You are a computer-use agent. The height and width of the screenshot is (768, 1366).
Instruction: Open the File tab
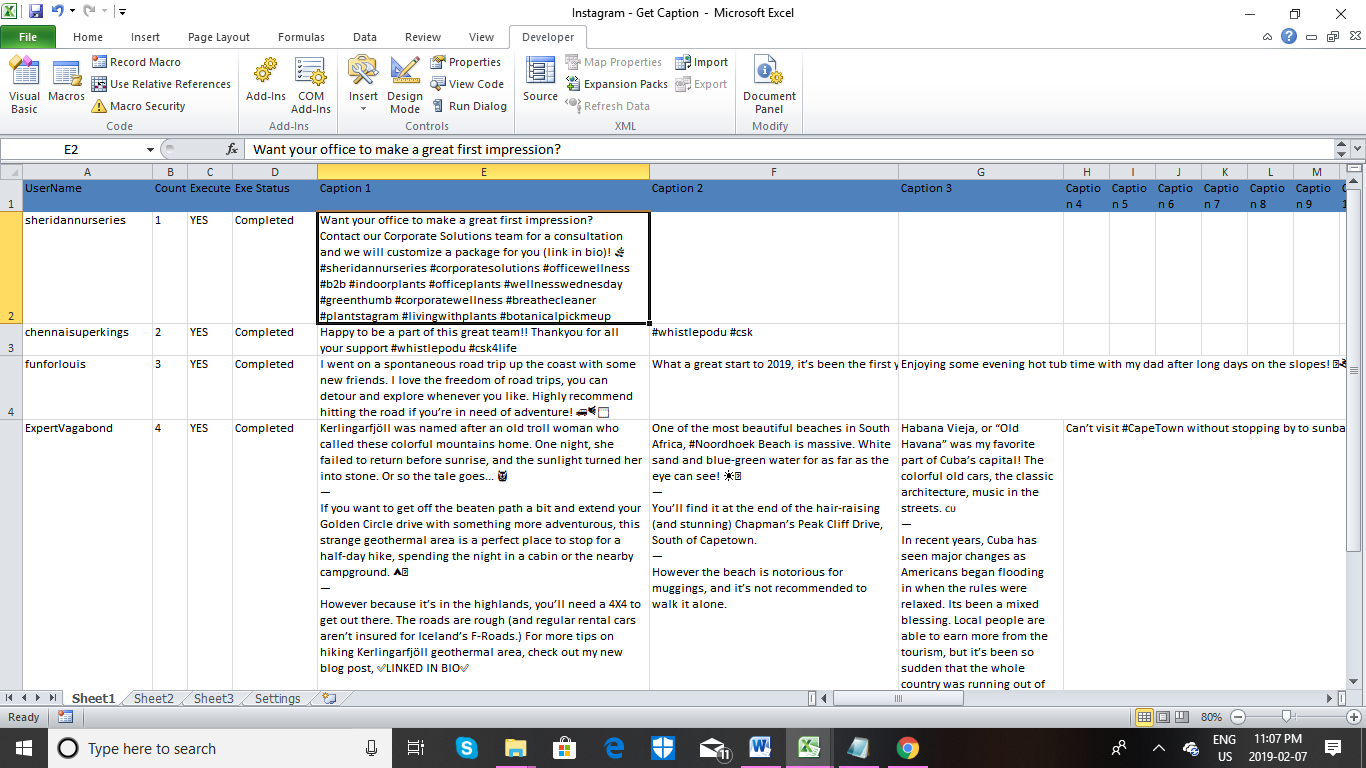[28, 37]
